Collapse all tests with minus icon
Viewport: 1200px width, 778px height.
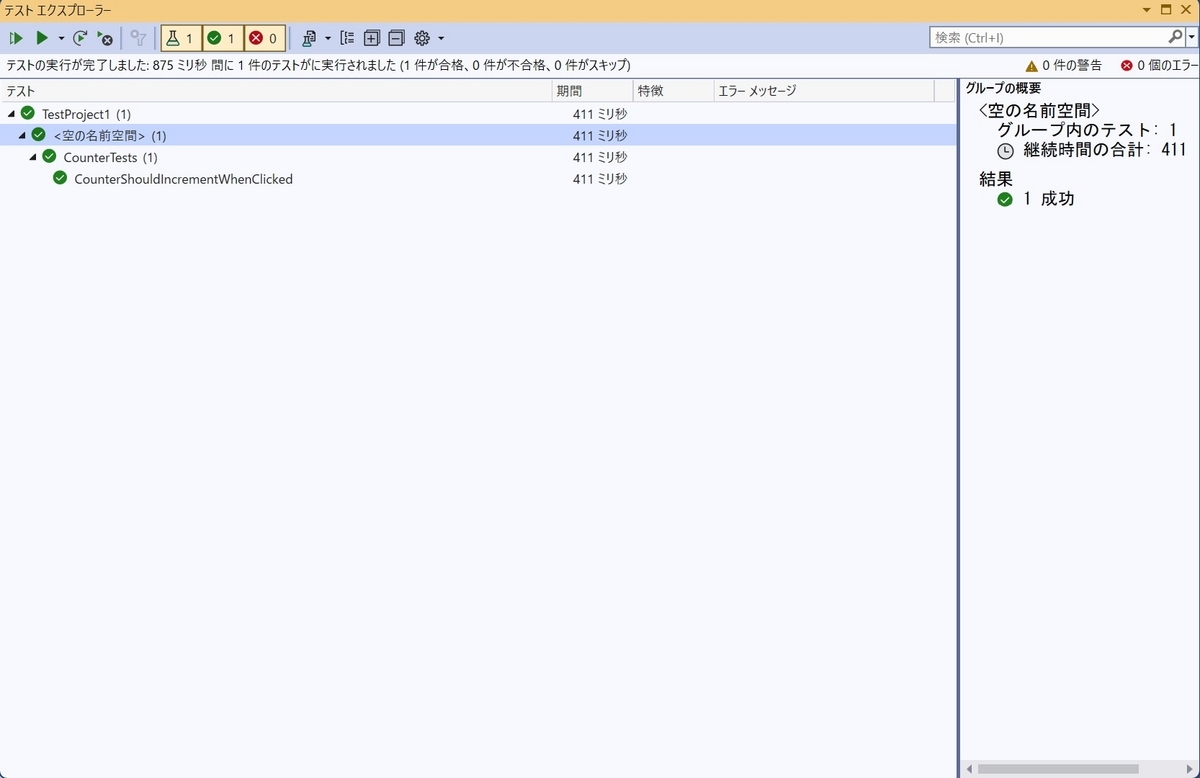click(396, 38)
